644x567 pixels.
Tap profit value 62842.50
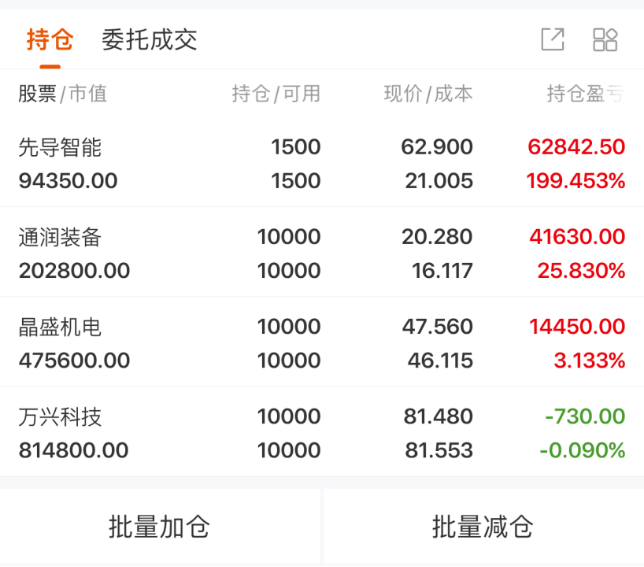coord(576,147)
